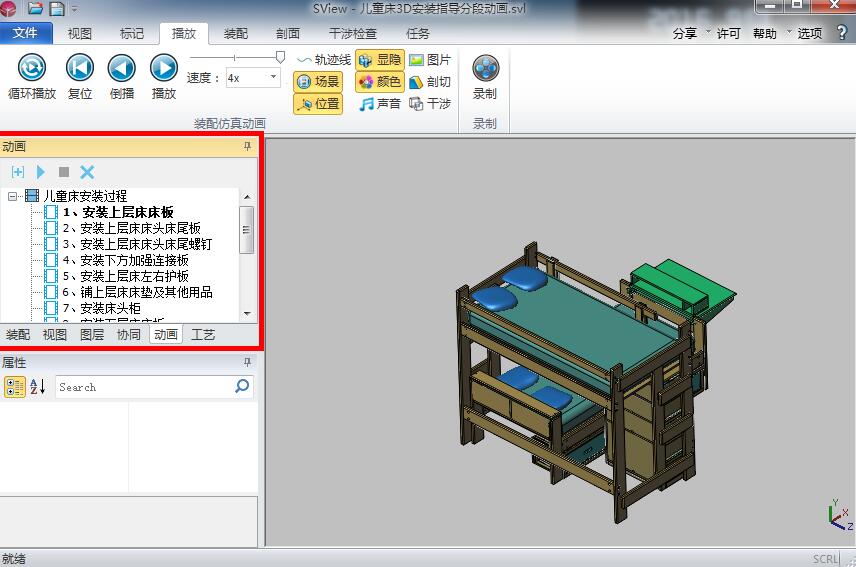Toggle the position (位置) option
Viewport: 856px width, 567px height.
[x=318, y=104]
